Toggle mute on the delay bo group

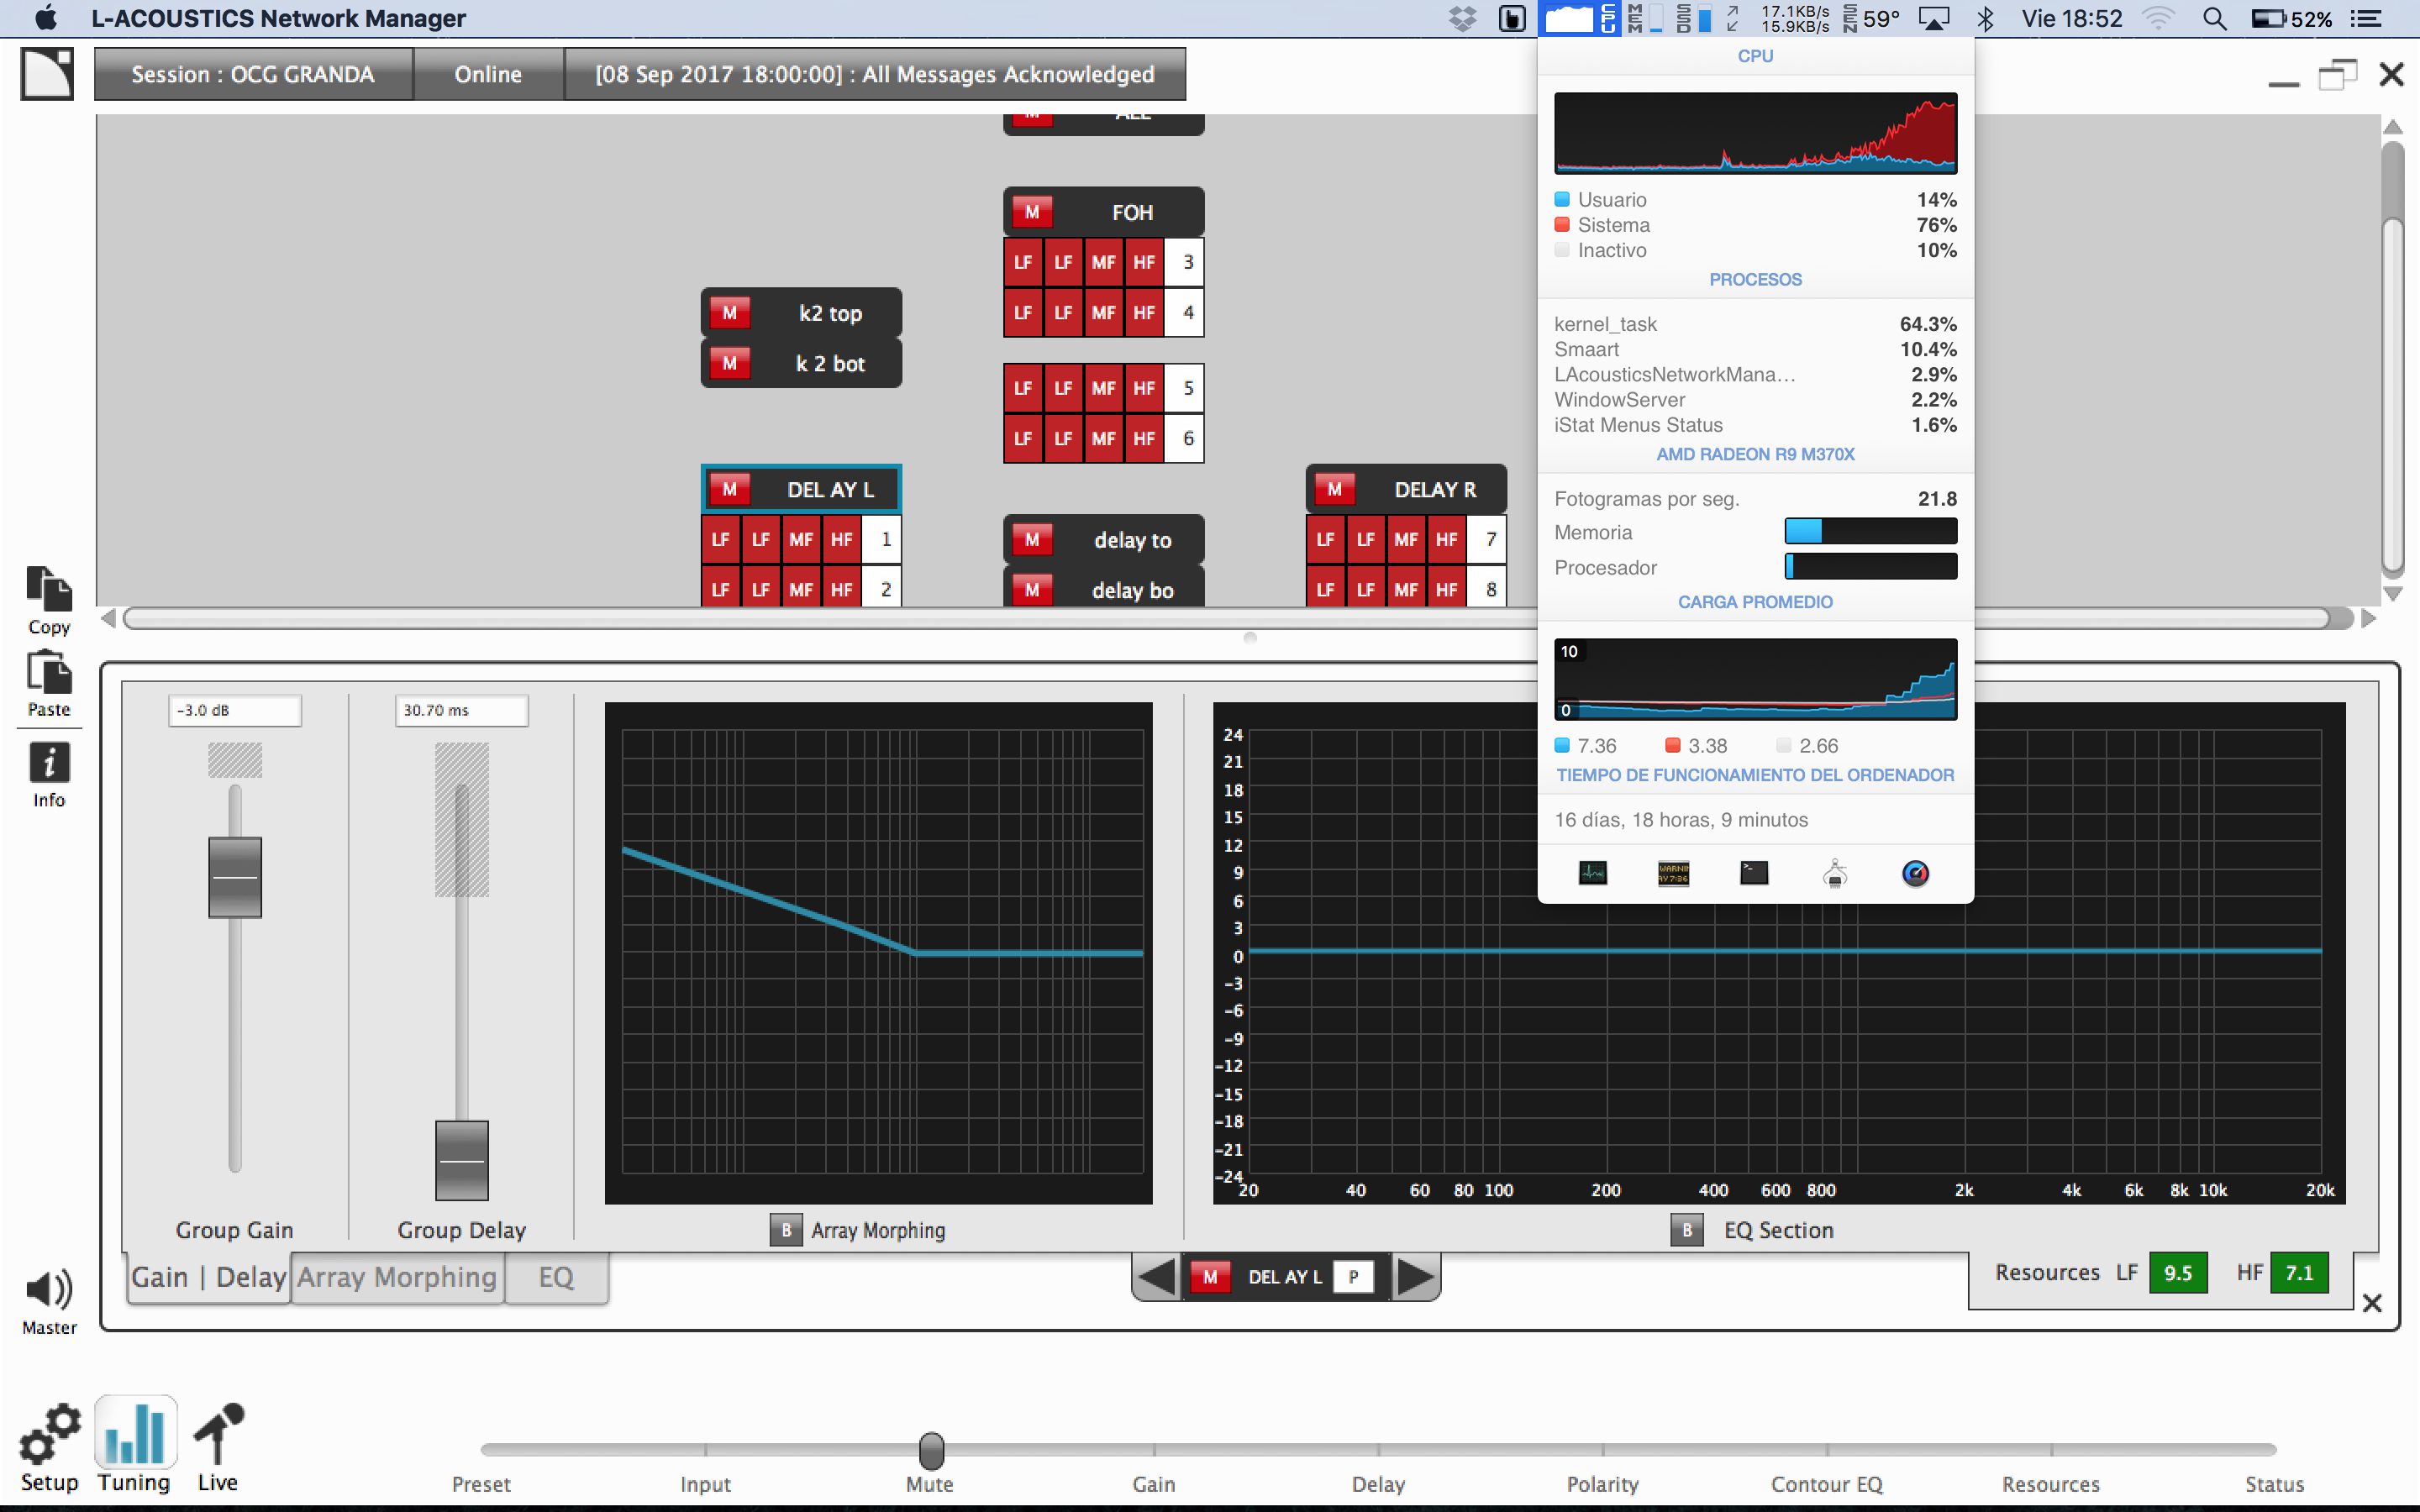coord(1032,590)
